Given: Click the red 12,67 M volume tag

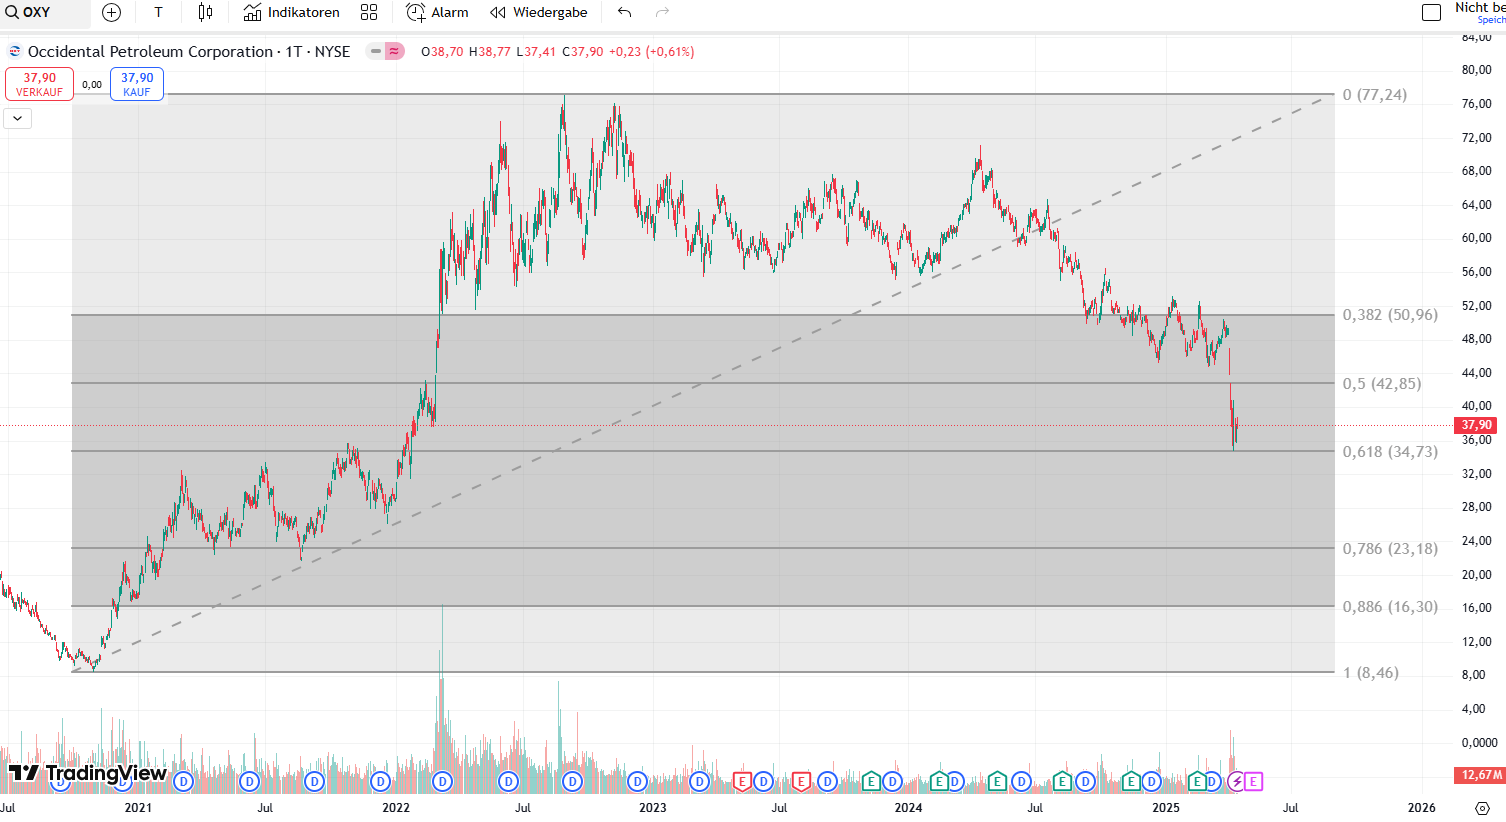Looking at the screenshot, I should 1481,775.
